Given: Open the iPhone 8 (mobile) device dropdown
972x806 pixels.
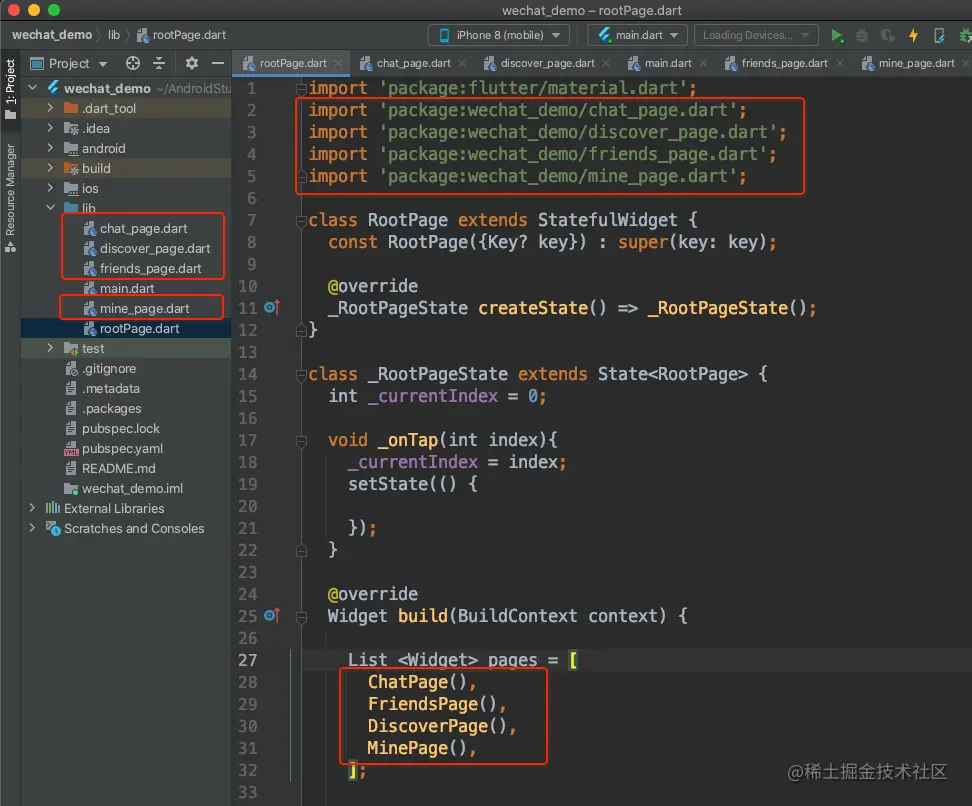Looking at the screenshot, I should [499, 35].
